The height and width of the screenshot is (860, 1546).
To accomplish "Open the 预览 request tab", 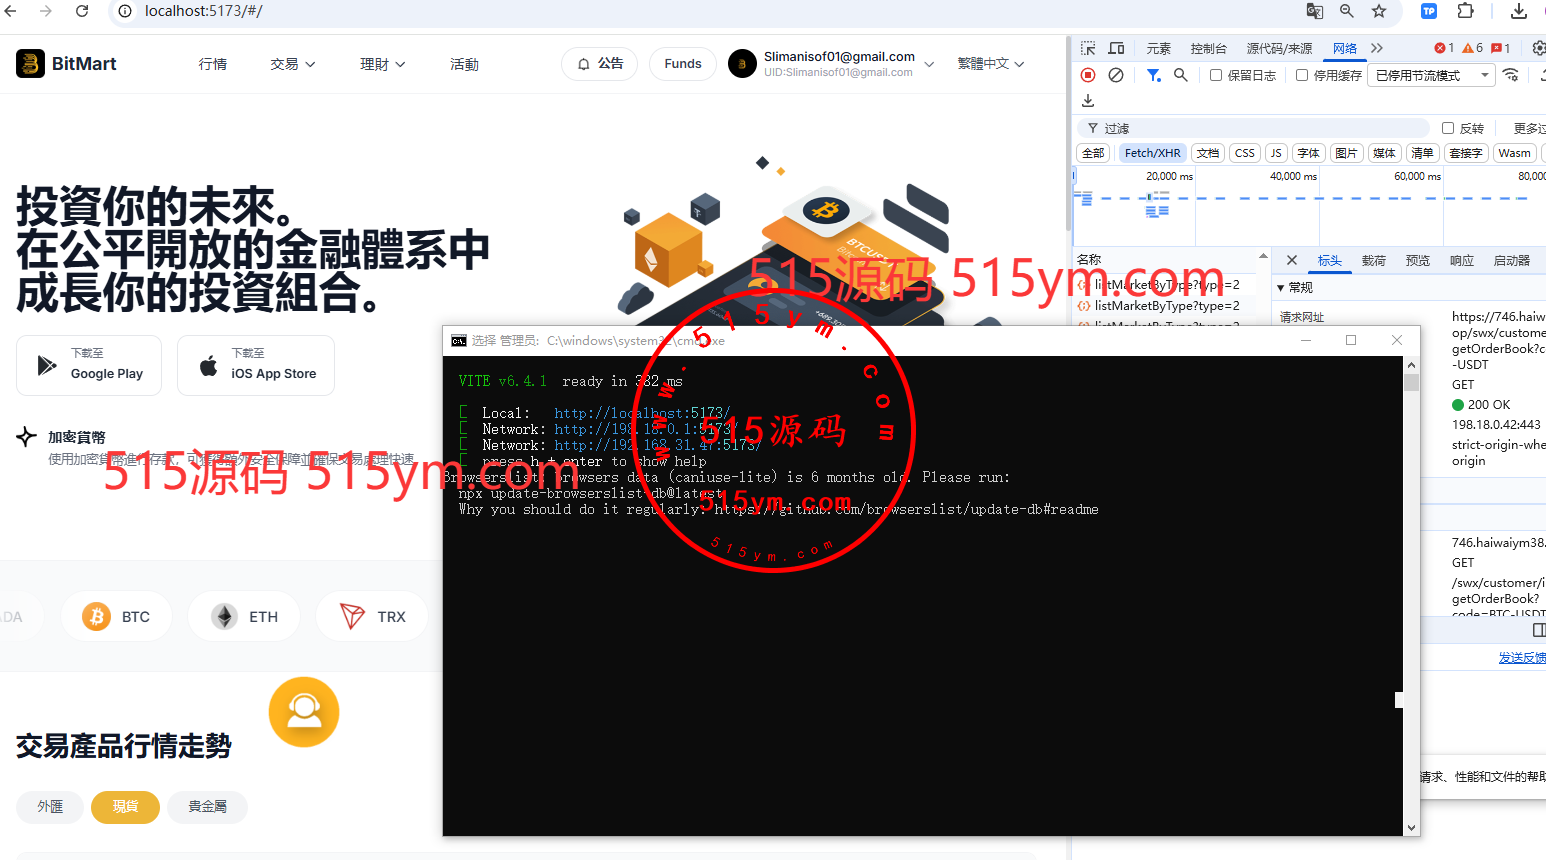I will pyautogui.click(x=1418, y=260).
